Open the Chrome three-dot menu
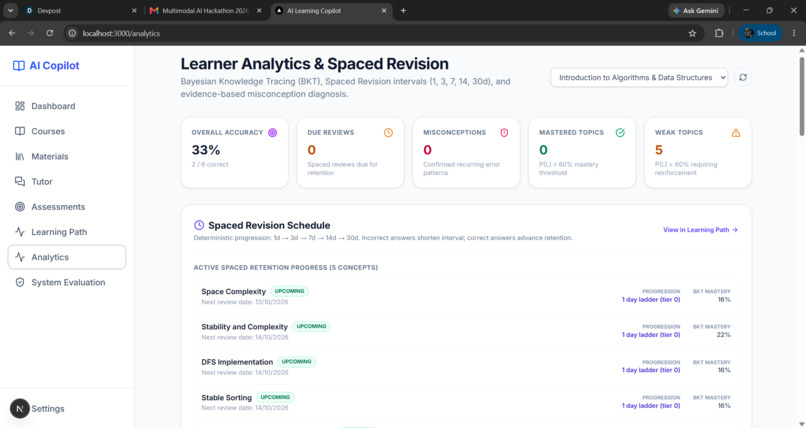 pos(794,33)
